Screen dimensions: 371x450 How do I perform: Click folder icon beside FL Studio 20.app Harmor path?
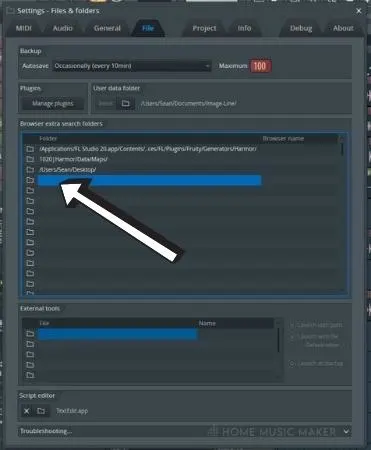tap(30, 149)
